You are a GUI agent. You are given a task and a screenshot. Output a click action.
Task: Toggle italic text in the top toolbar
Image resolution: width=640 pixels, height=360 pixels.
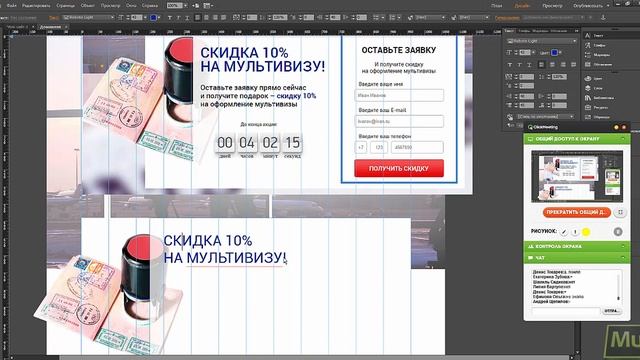coord(178,18)
